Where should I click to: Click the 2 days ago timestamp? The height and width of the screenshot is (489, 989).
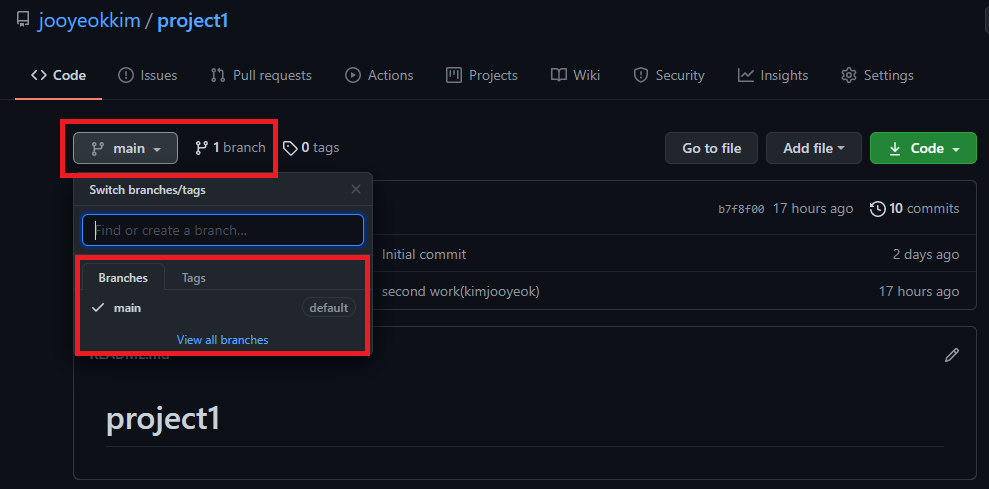(926, 255)
